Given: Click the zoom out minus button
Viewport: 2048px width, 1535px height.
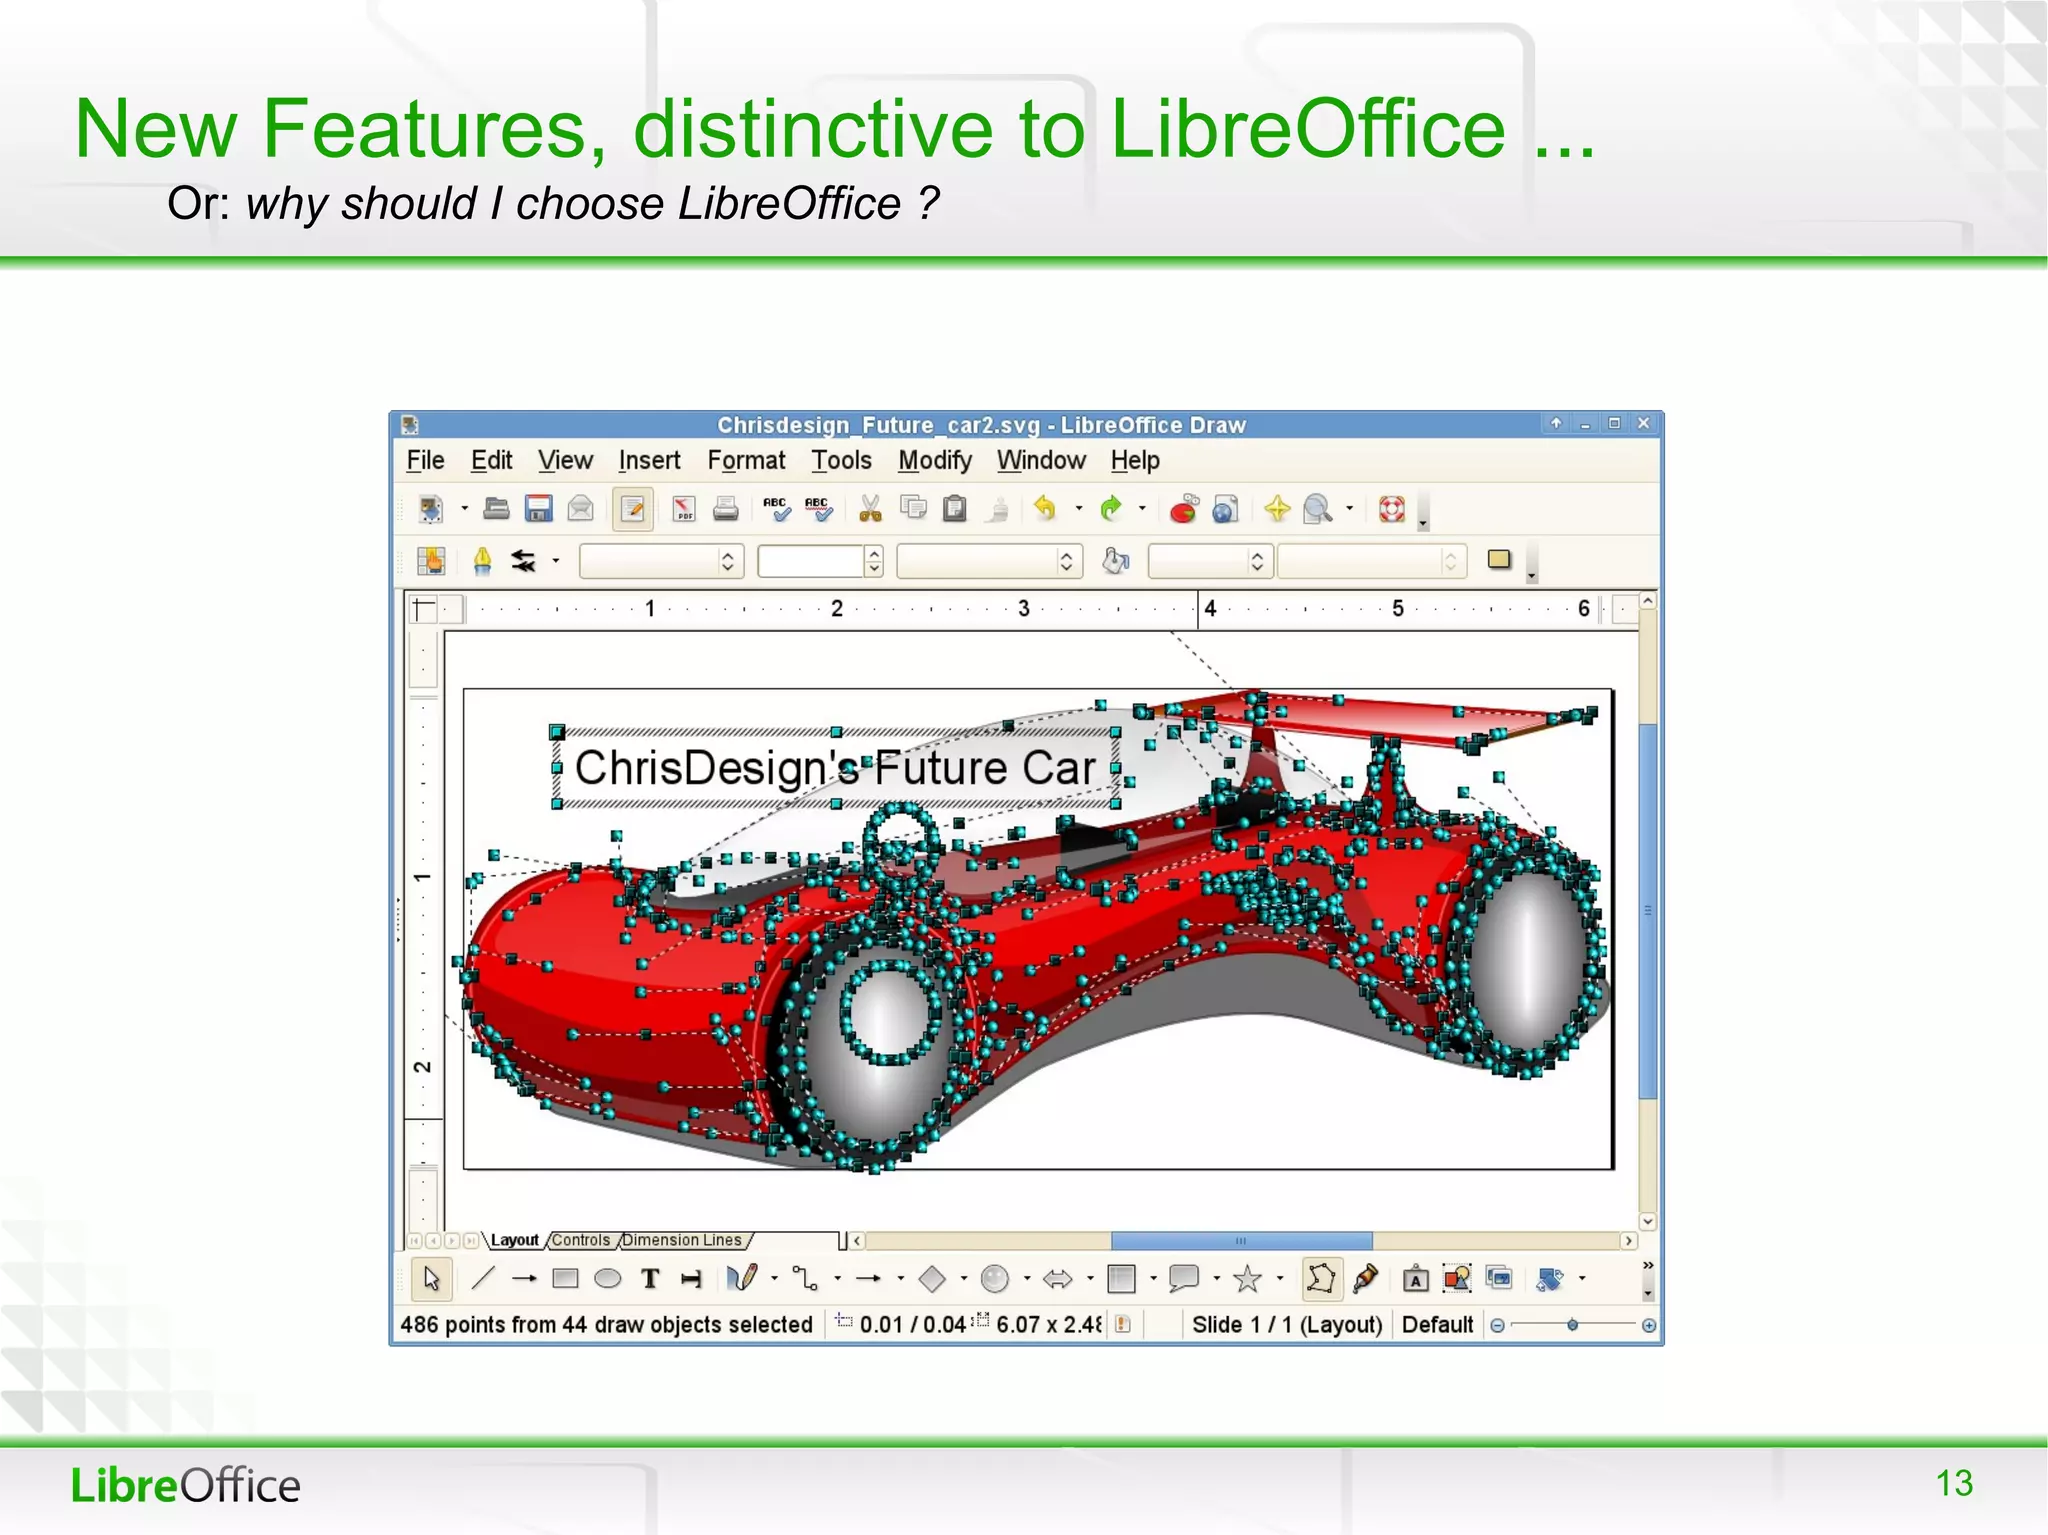Looking at the screenshot, I should [1497, 1325].
